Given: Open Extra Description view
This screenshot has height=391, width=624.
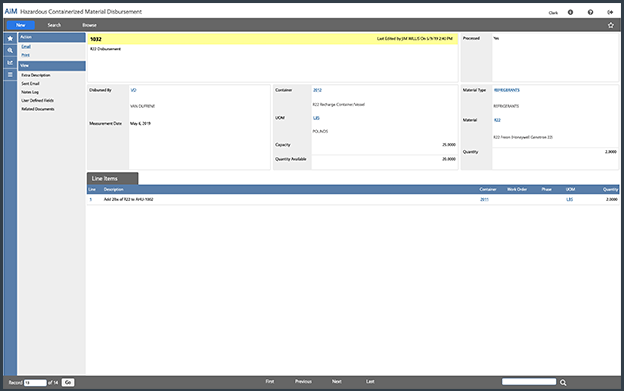Looking at the screenshot, I should tap(36, 75).
